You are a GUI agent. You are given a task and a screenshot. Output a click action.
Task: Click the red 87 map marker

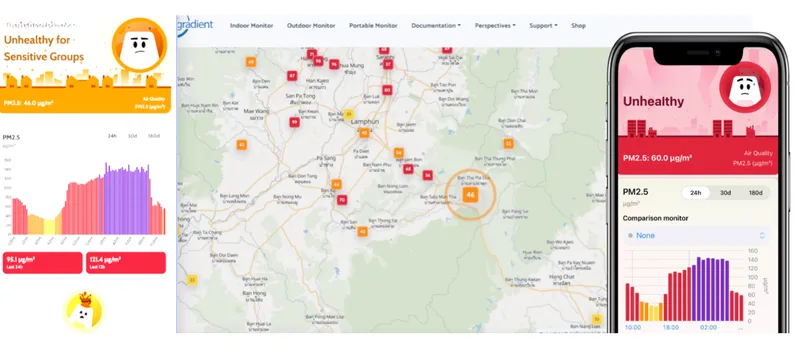pyautogui.click(x=292, y=75)
